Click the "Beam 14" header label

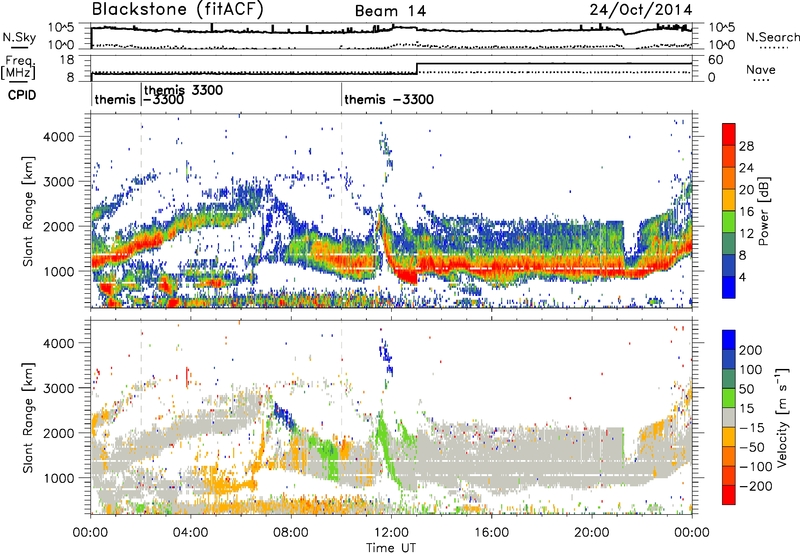click(390, 11)
